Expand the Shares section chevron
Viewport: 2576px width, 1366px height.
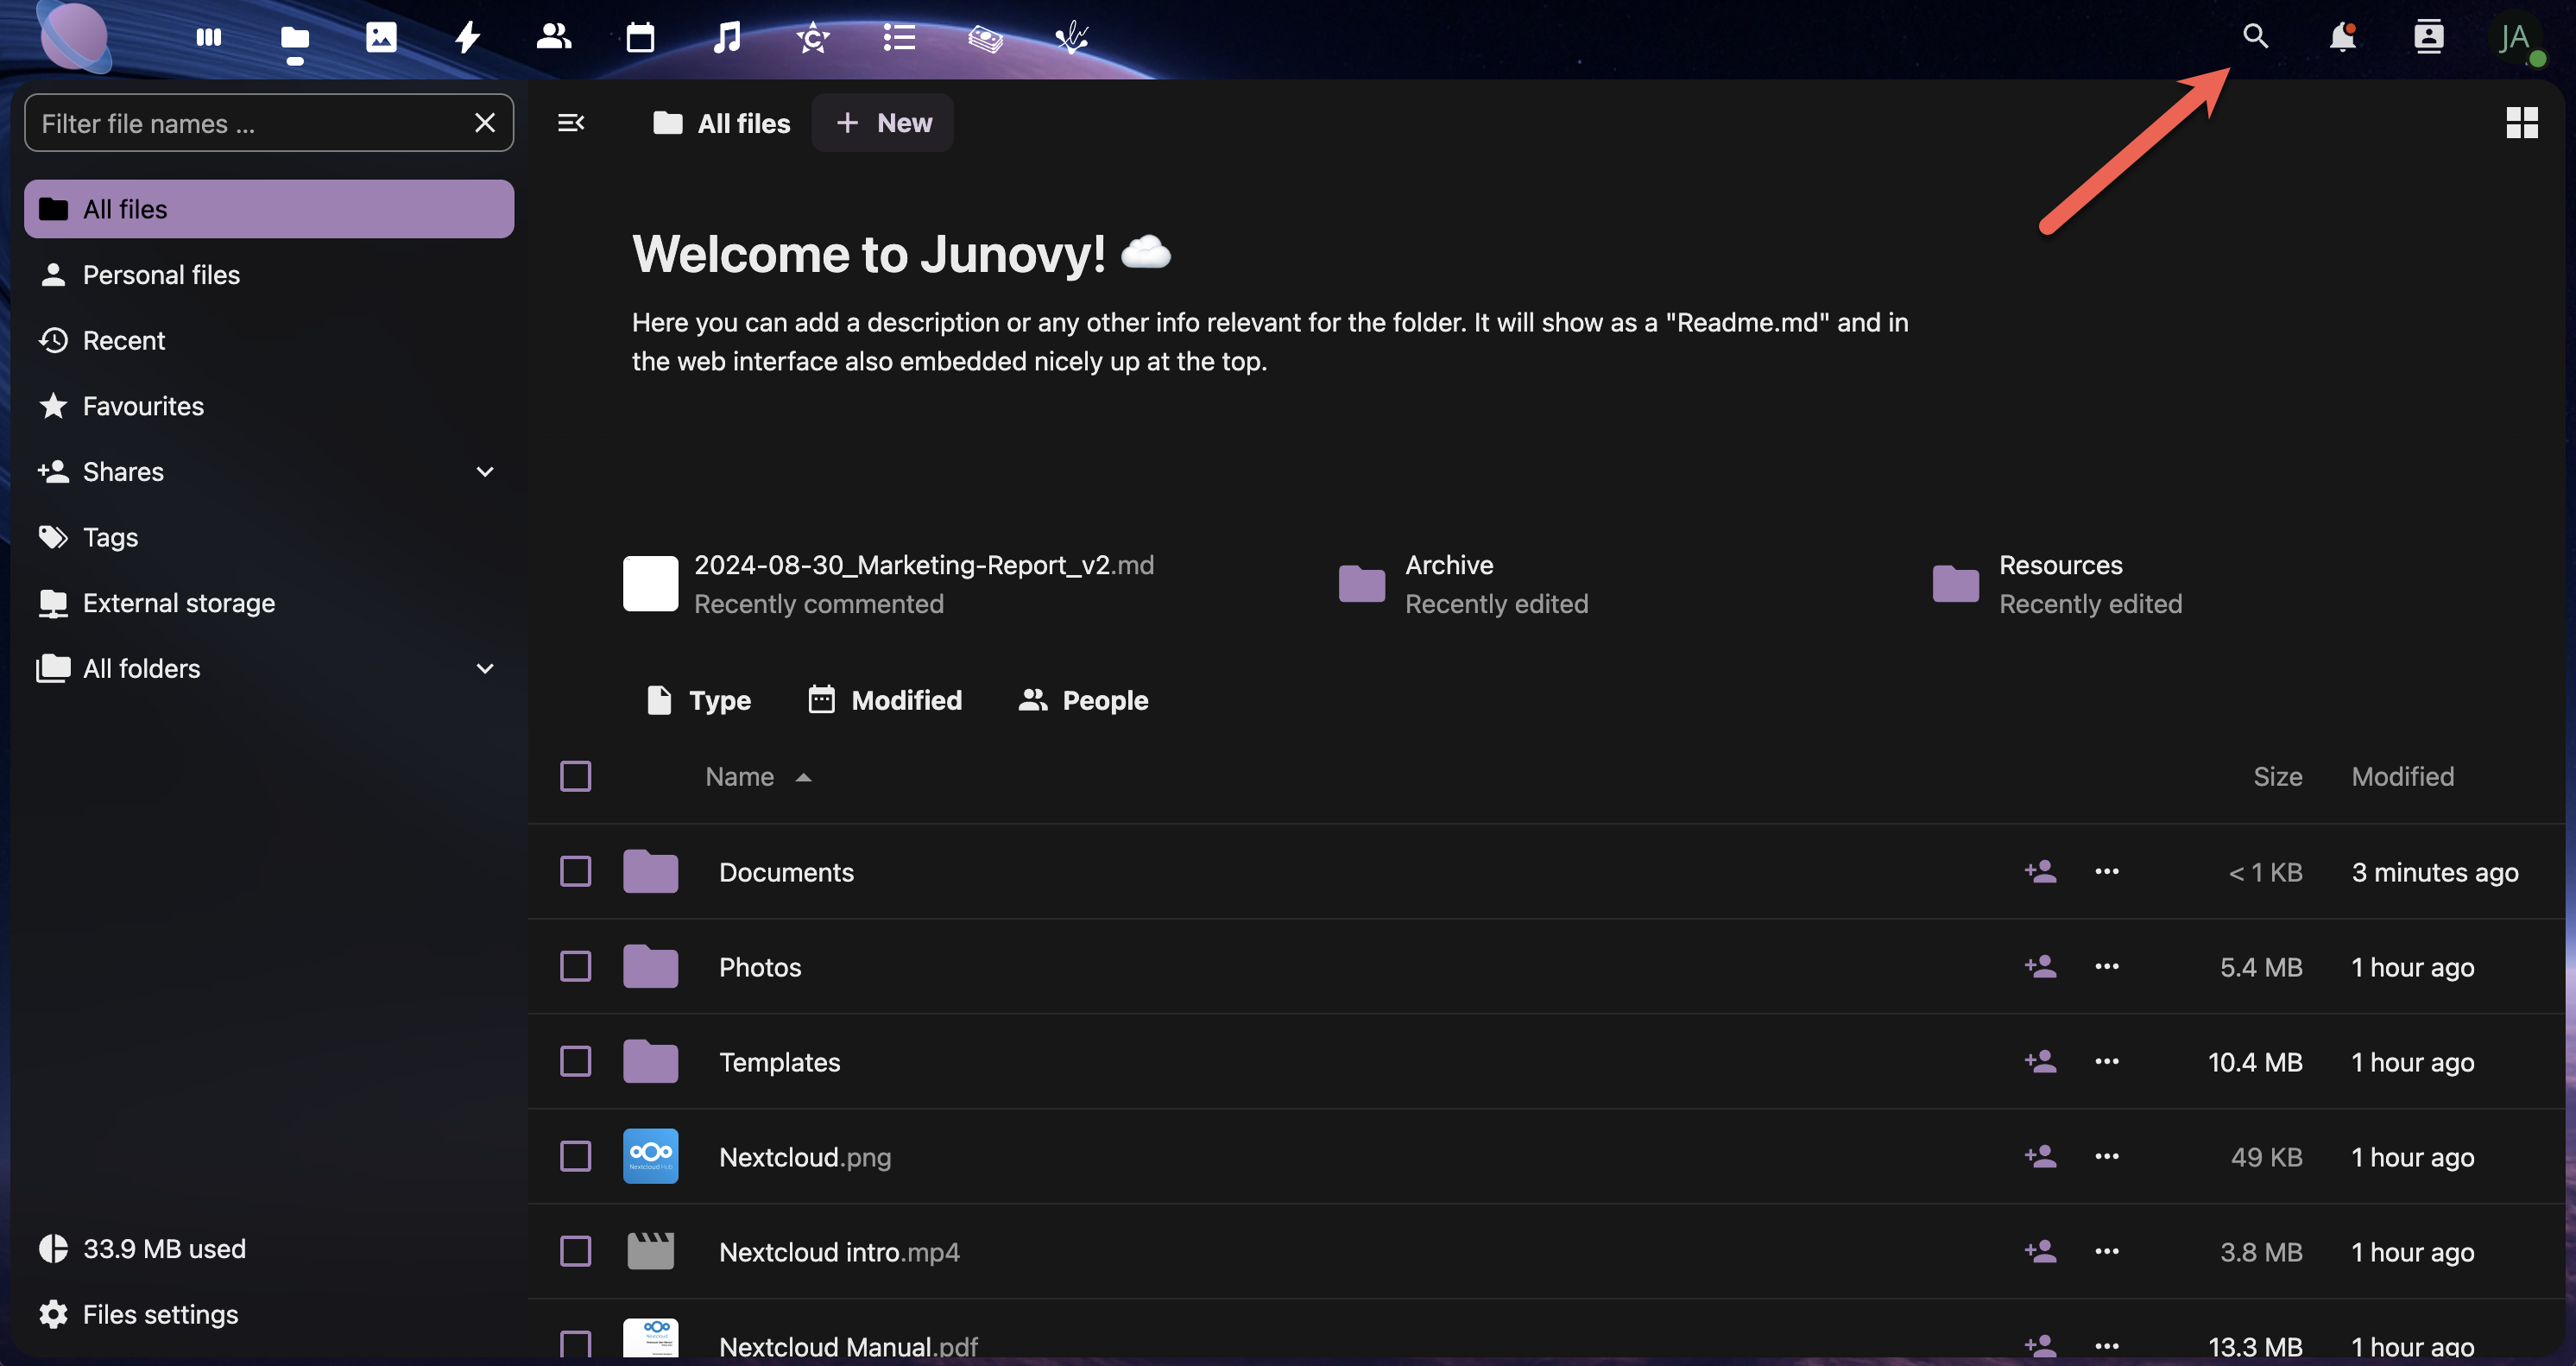pos(485,472)
